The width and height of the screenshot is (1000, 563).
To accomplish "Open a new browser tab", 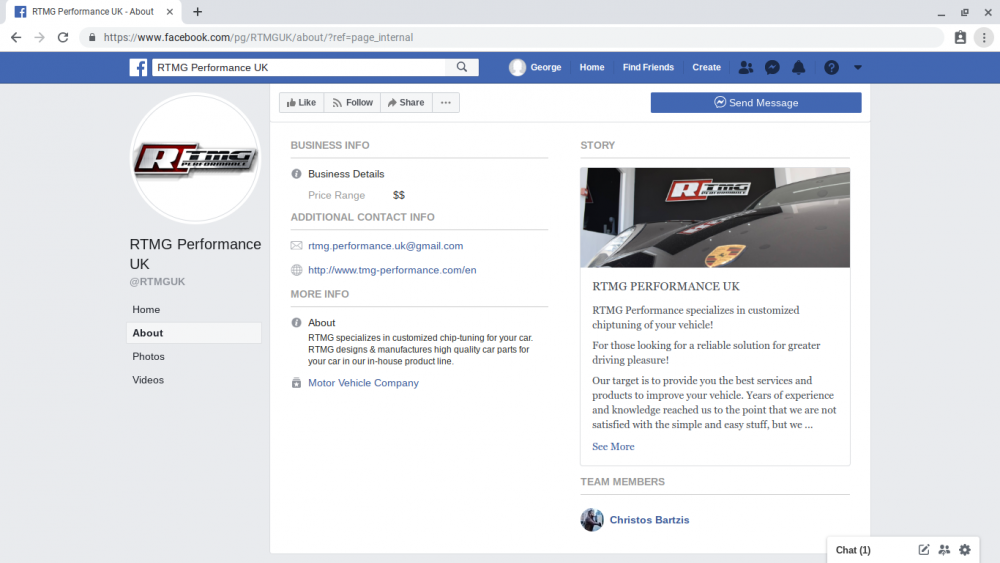I will (197, 11).
